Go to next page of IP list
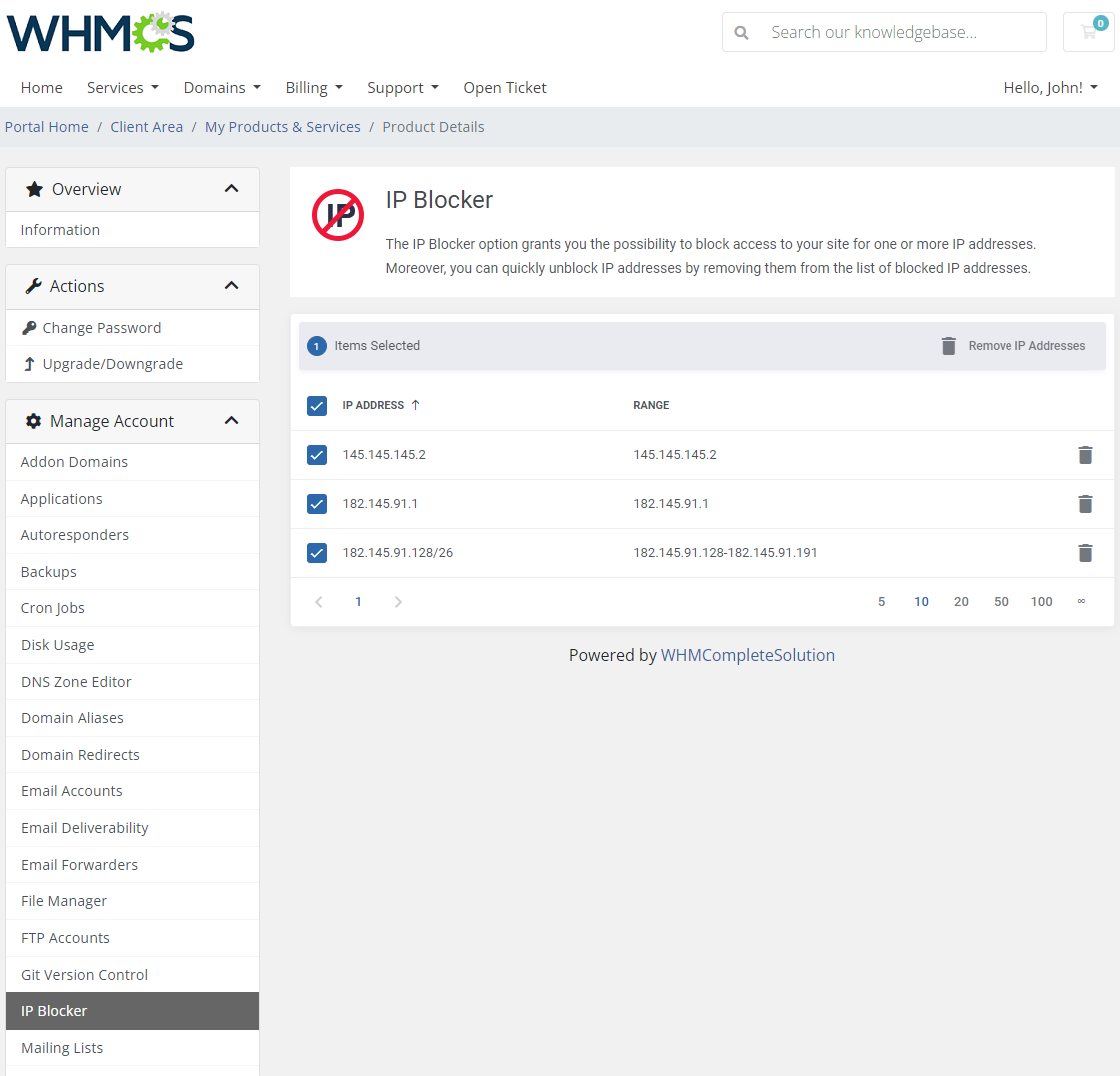The image size is (1120, 1076). 398,602
